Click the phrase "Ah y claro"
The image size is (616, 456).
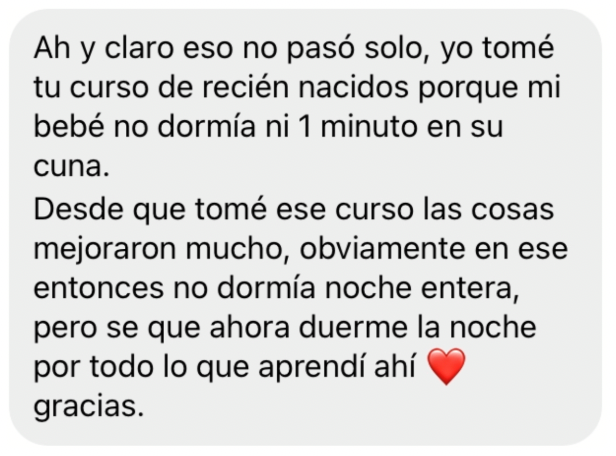104,49
